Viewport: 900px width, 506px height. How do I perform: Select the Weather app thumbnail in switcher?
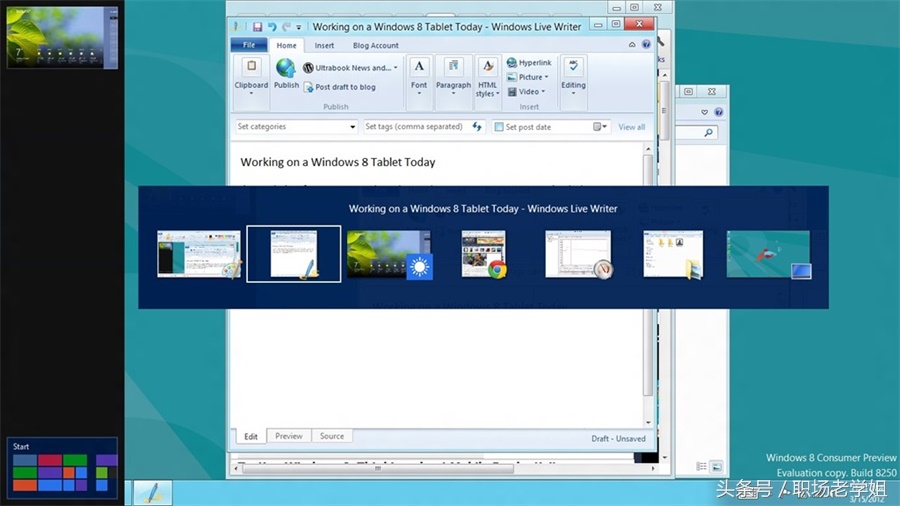[x=390, y=255]
